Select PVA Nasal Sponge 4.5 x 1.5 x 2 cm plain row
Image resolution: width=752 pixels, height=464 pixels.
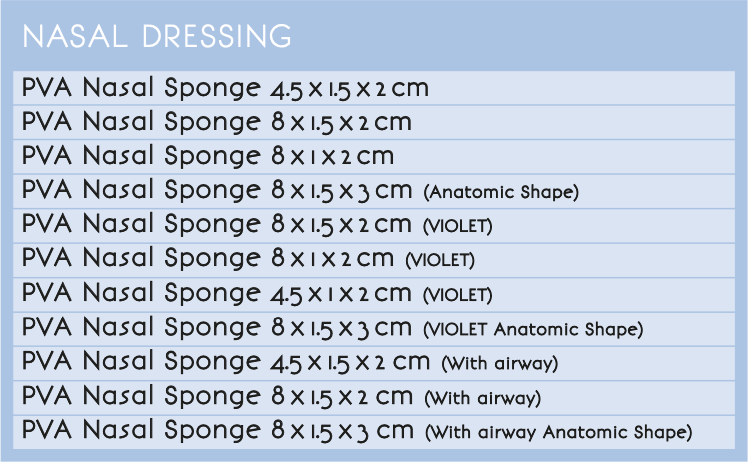click(x=225, y=88)
